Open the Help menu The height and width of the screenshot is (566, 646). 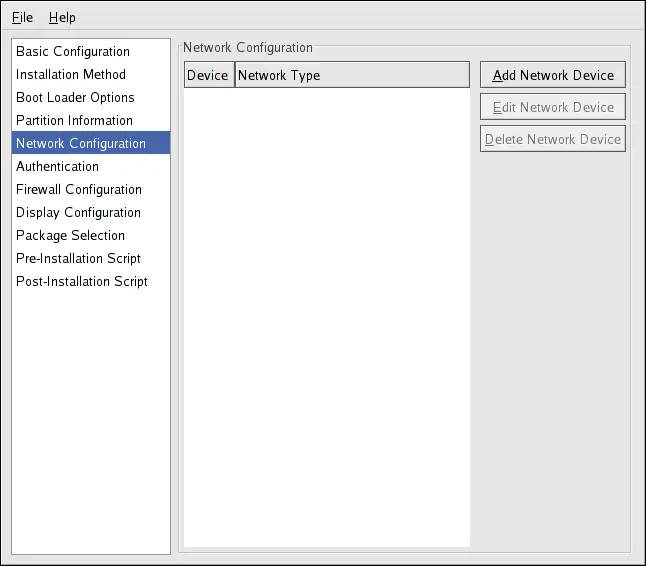pyautogui.click(x=62, y=17)
